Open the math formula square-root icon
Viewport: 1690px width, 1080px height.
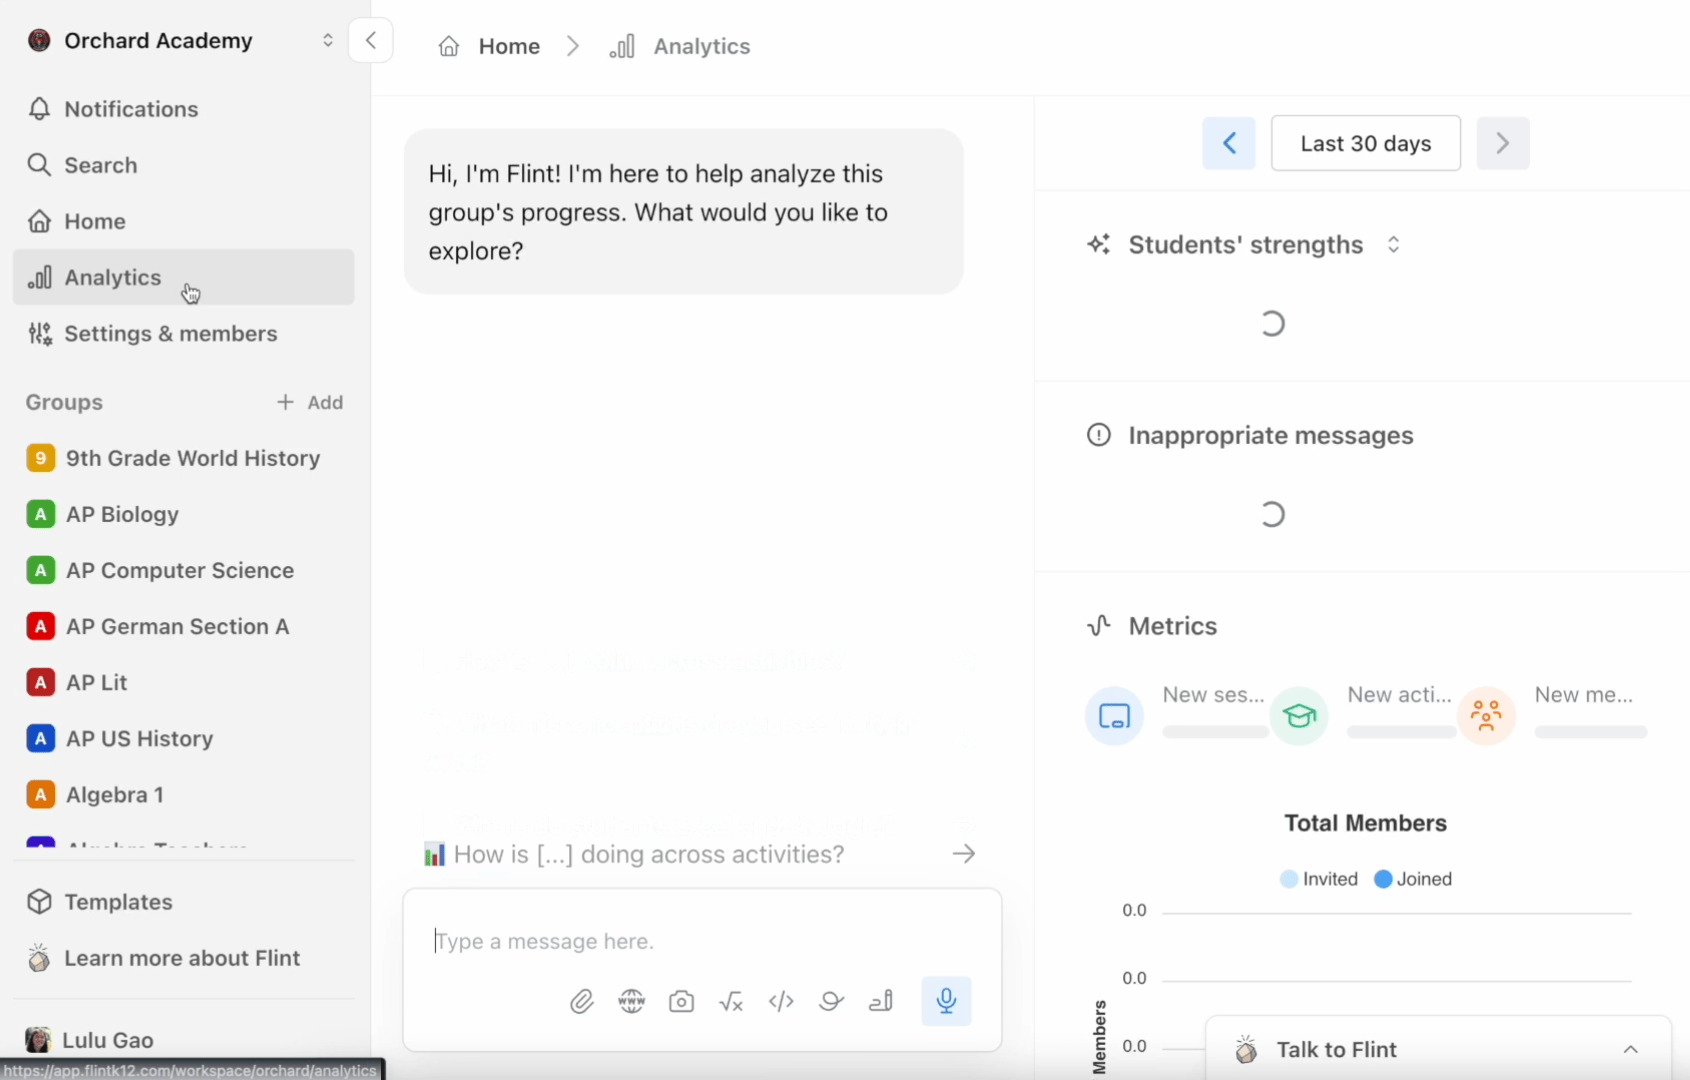pos(731,1001)
